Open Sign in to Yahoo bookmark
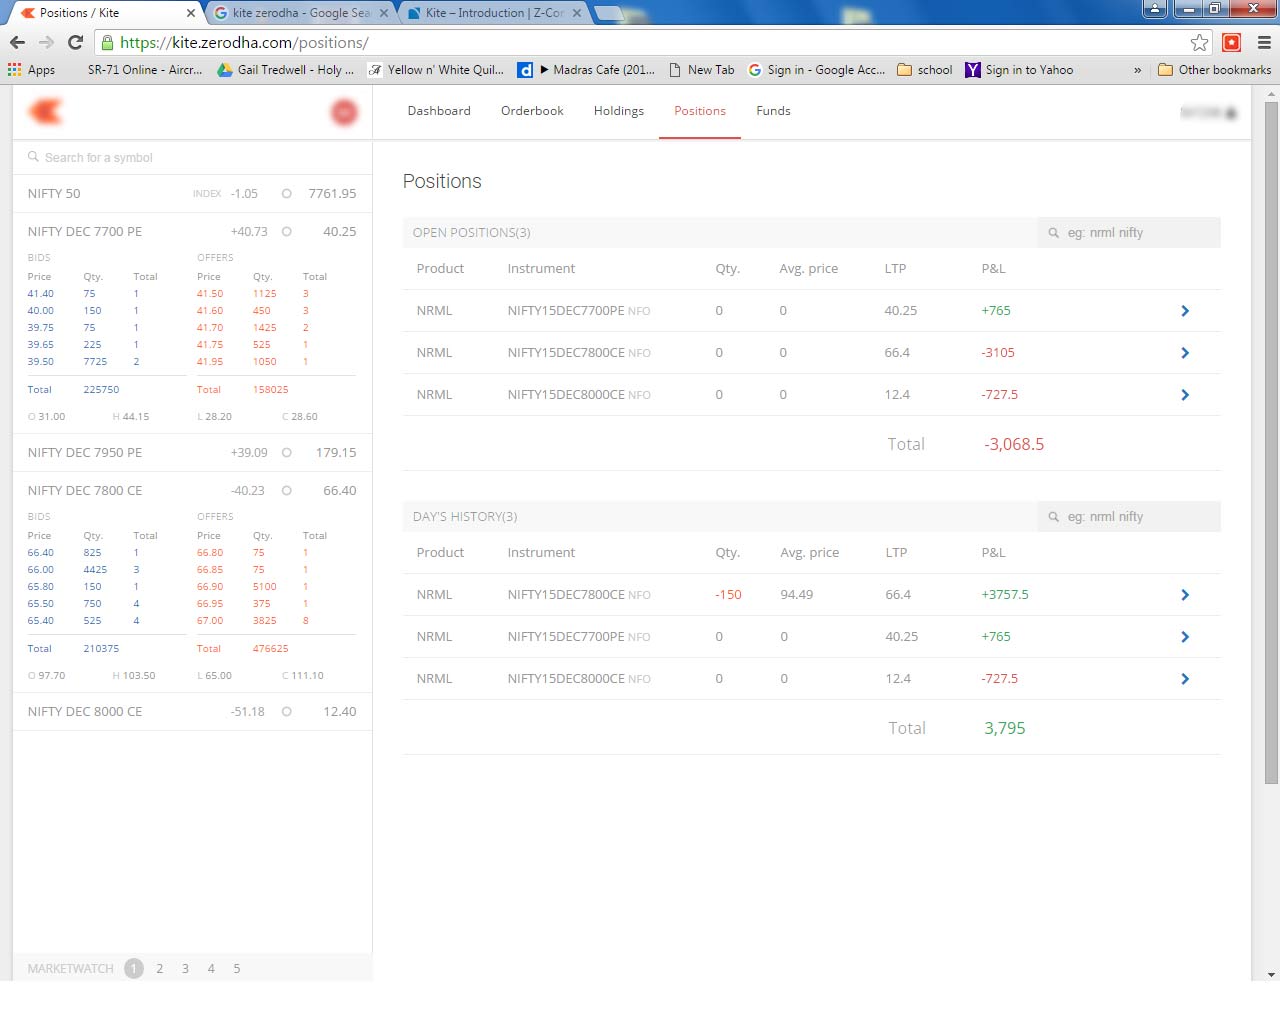The image size is (1280, 1024). [x=1019, y=70]
